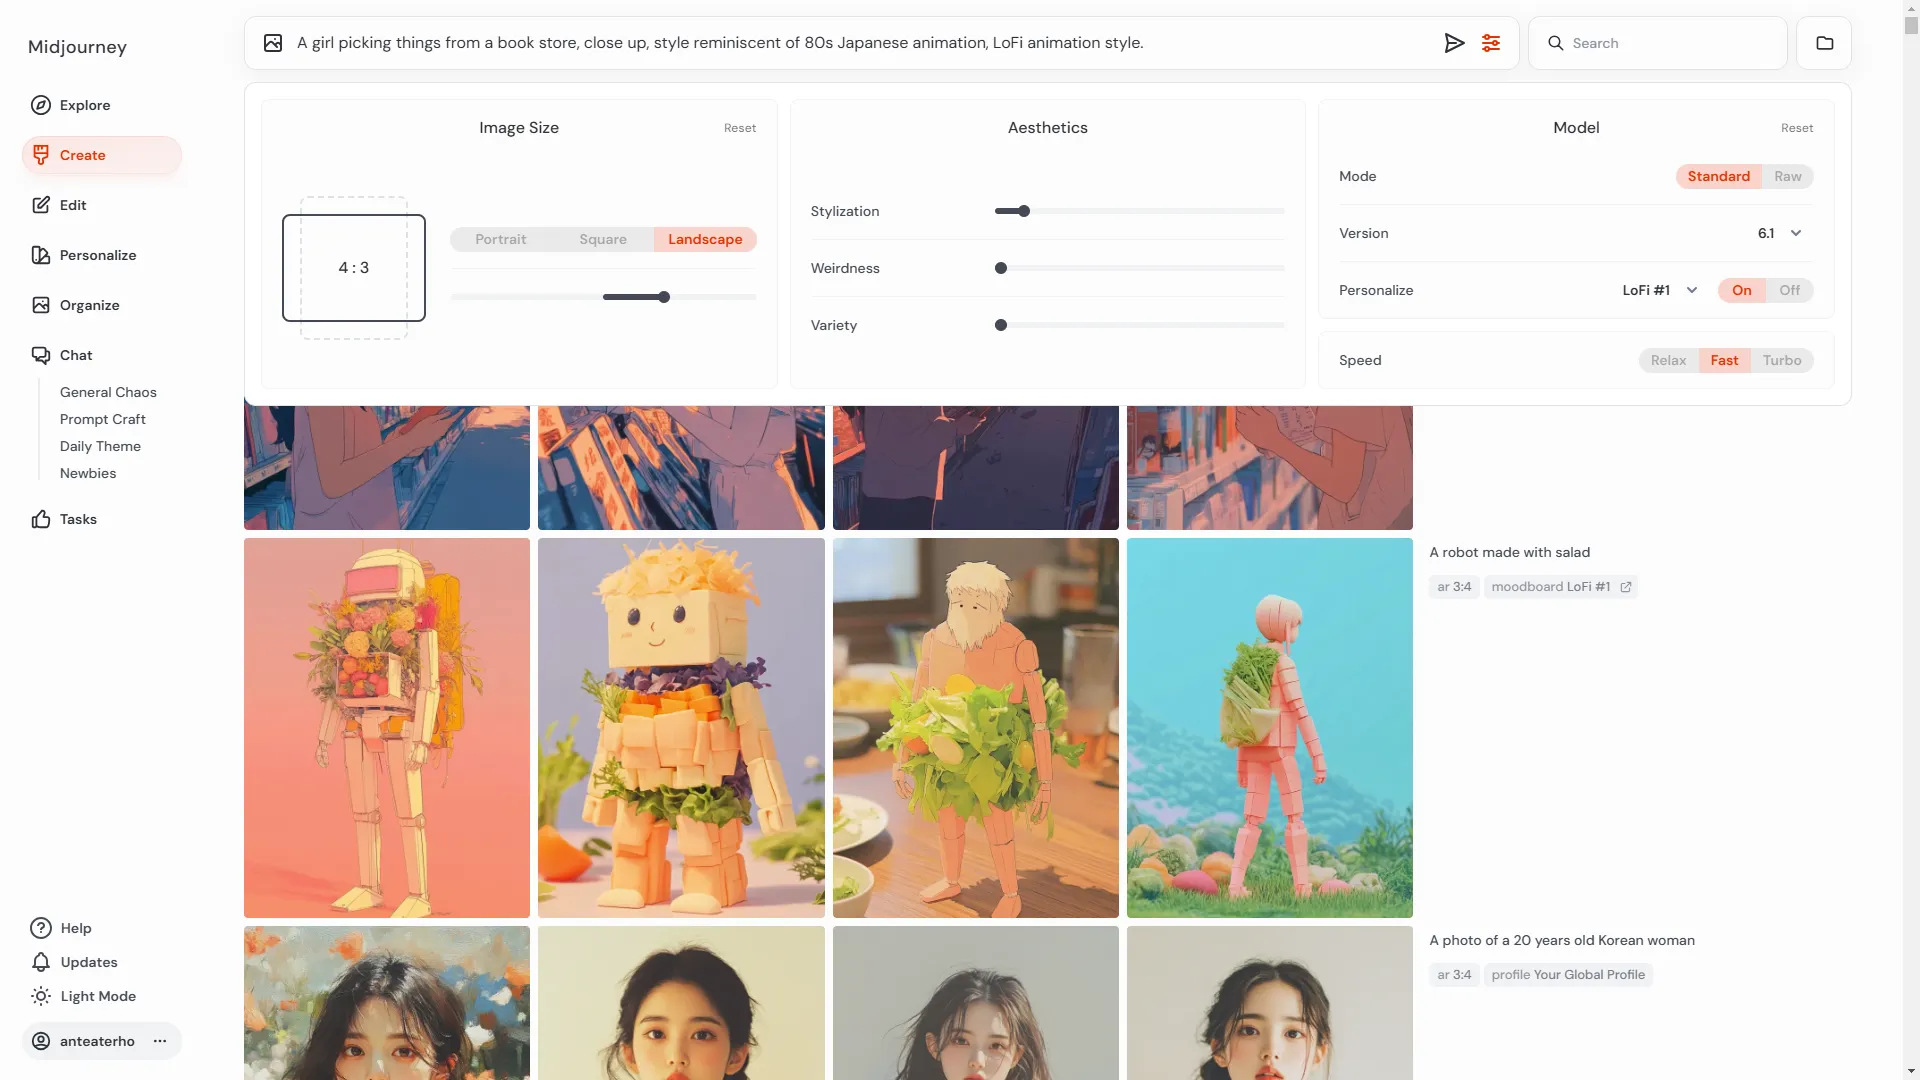Select the Portrait image size tab
1920x1080 pixels.
pyautogui.click(x=501, y=239)
